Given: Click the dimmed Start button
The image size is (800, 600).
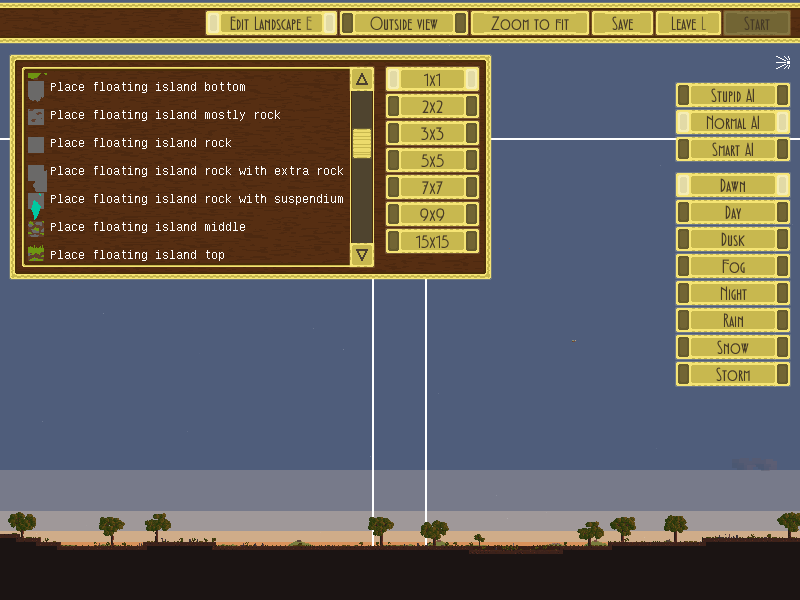Looking at the screenshot, I should (757, 23).
